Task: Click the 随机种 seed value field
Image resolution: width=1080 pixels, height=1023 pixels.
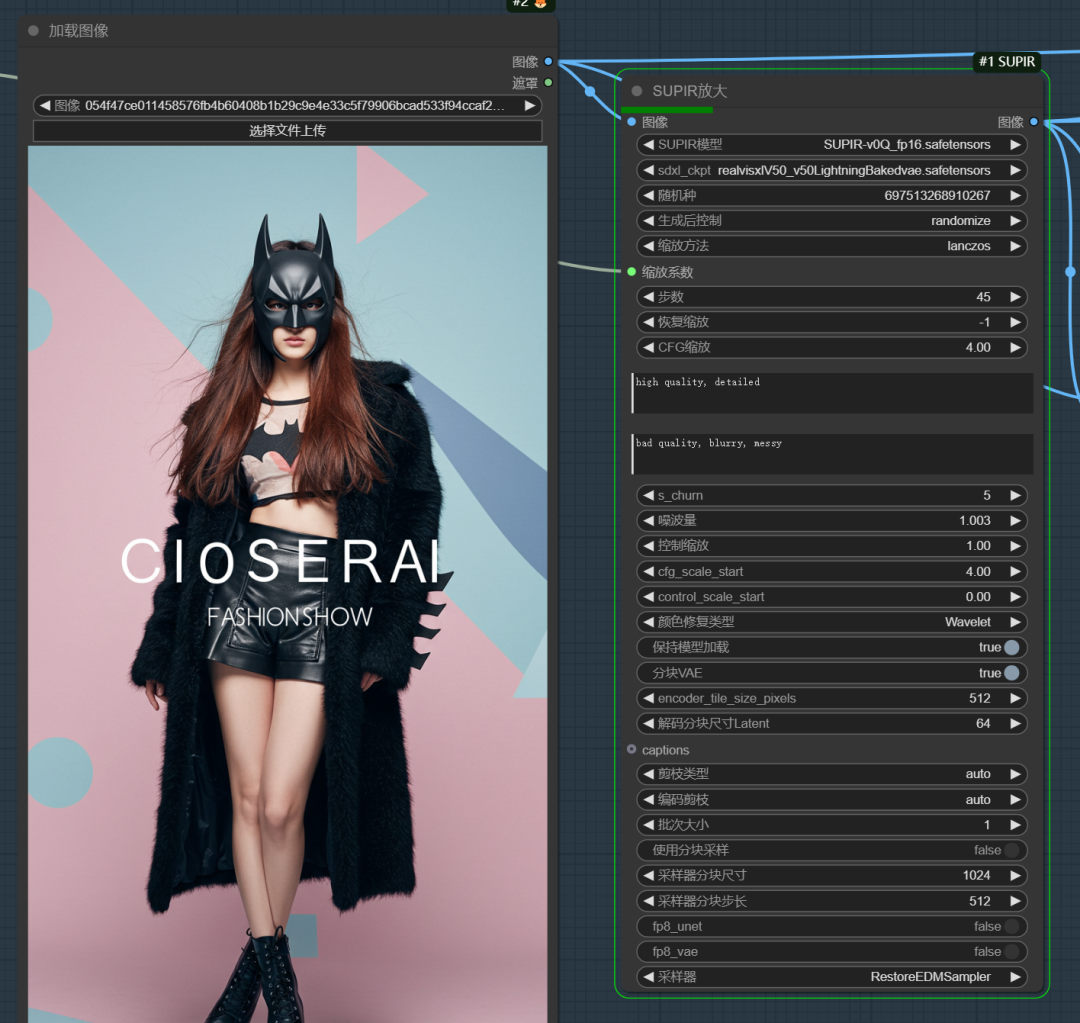Action: [x=832, y=196]
